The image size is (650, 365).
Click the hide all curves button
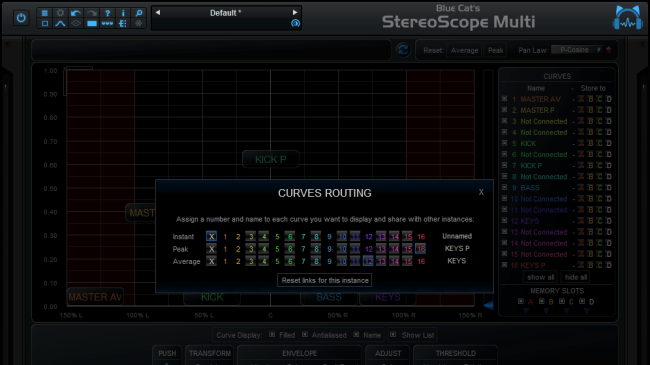pos(576,277)
